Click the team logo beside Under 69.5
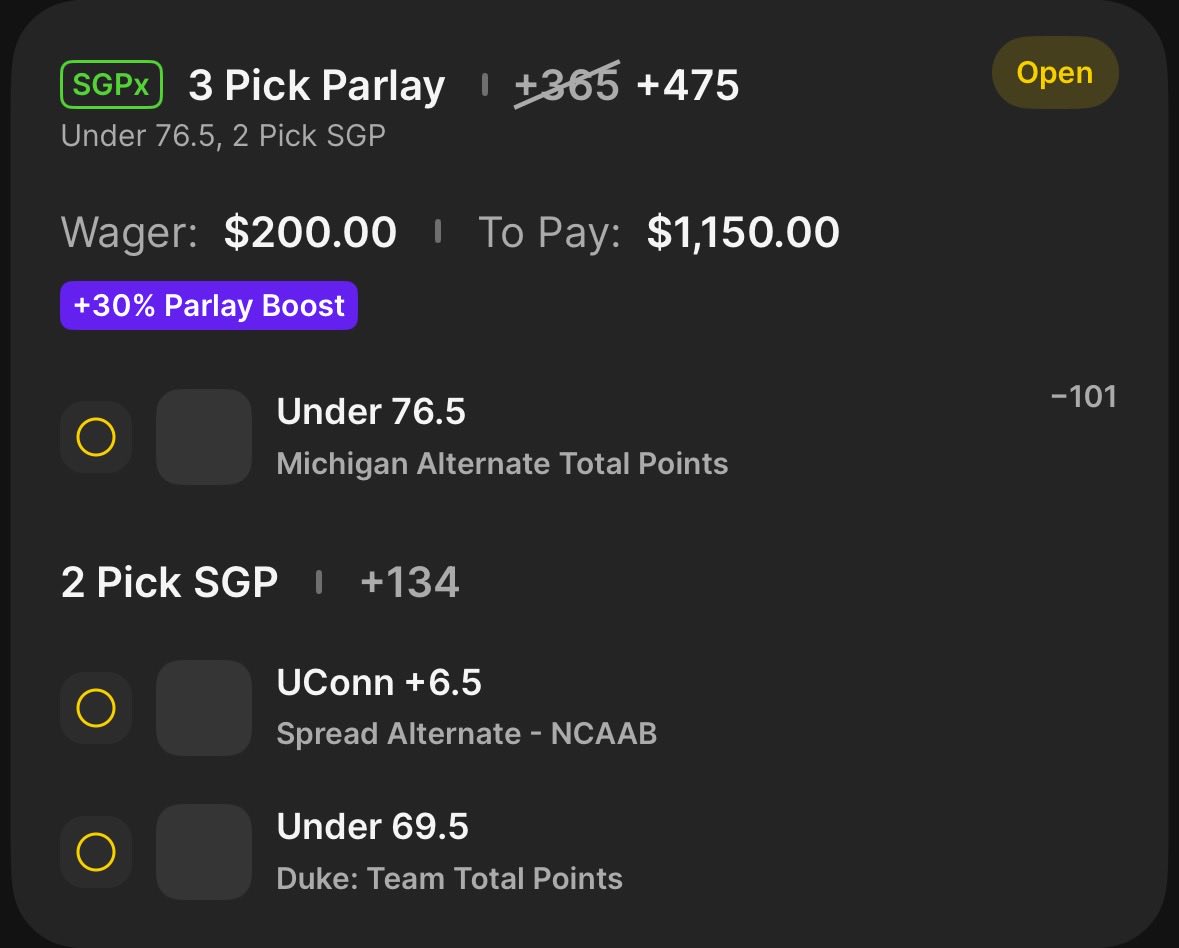Screen dimensions: 1179x948 [x=204, y=852]
